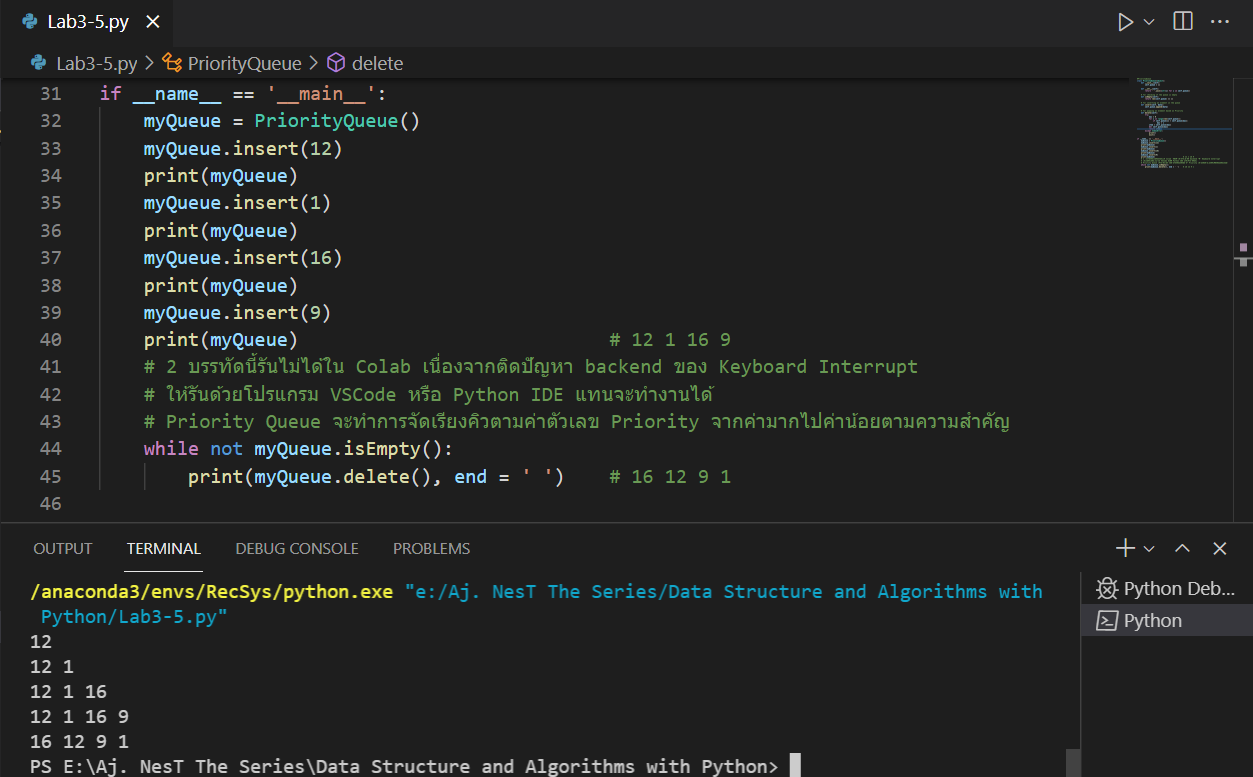Click the Lab3-5.py breadcrumb item
1253x777 pixels.
point(96,63)
